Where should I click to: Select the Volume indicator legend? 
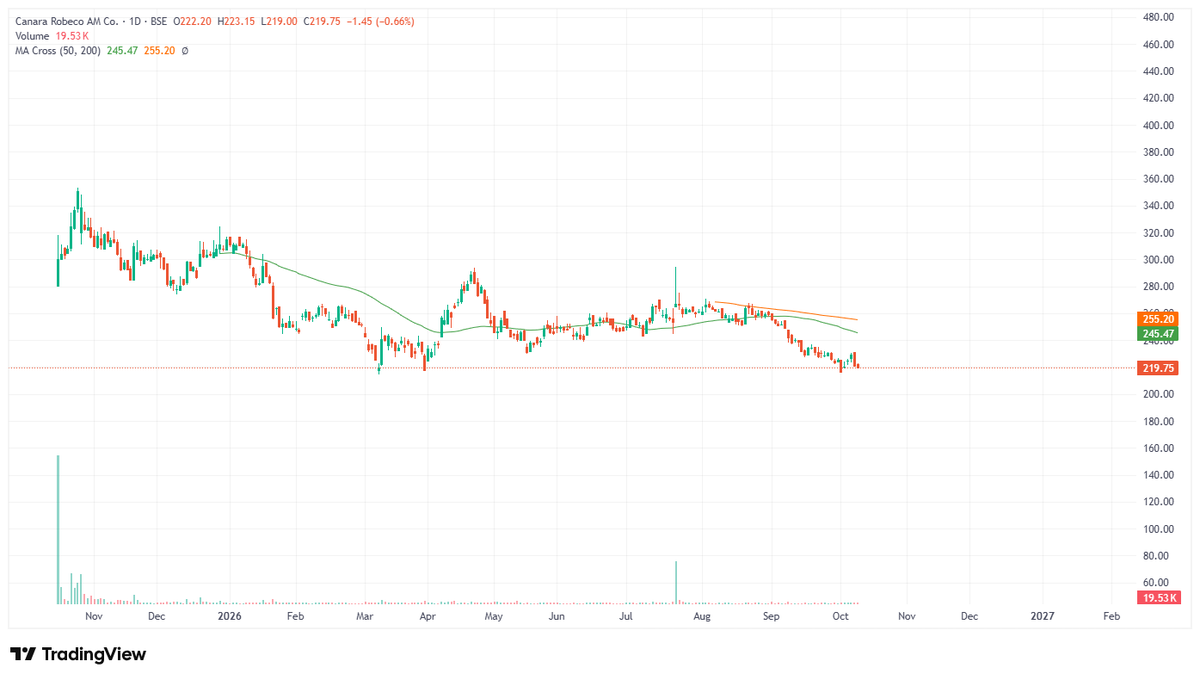pyautogui.click(x=31, y=36)
